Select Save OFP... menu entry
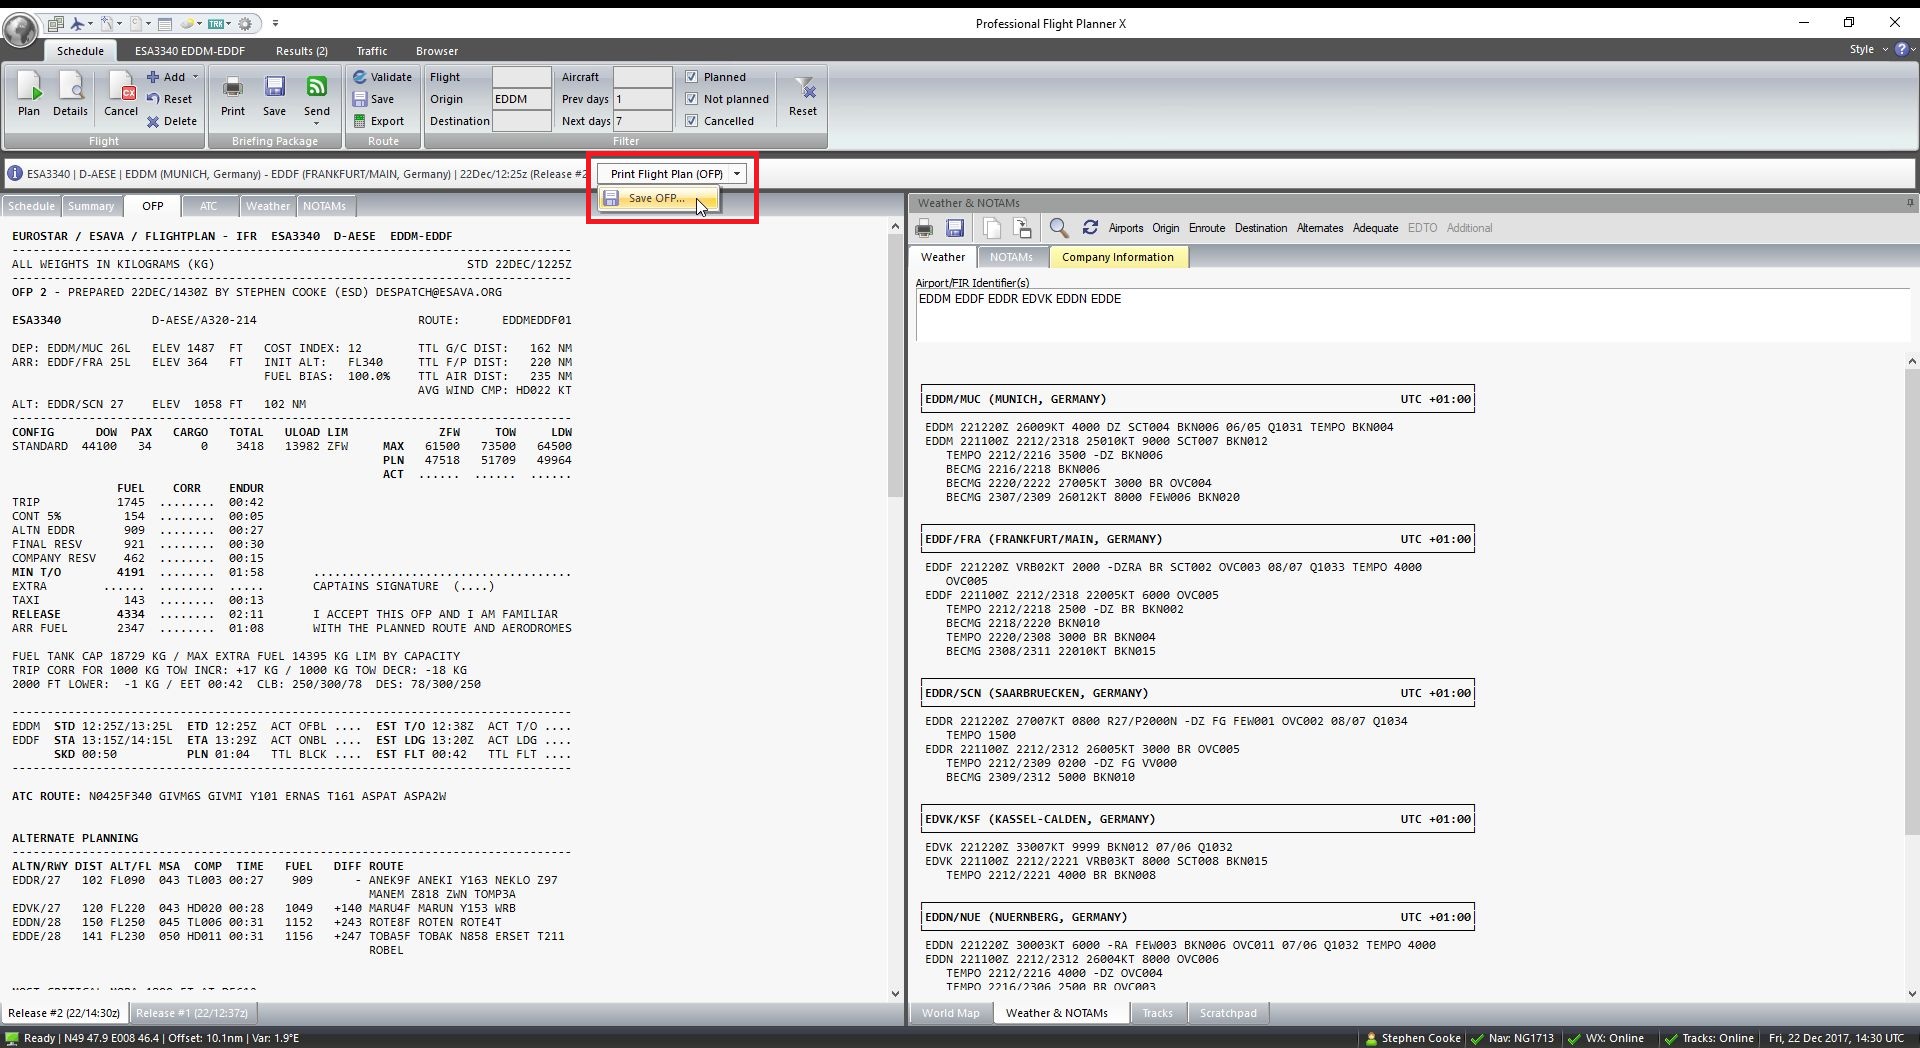Screen dimensions: 1920x1048 click(657, 199)
